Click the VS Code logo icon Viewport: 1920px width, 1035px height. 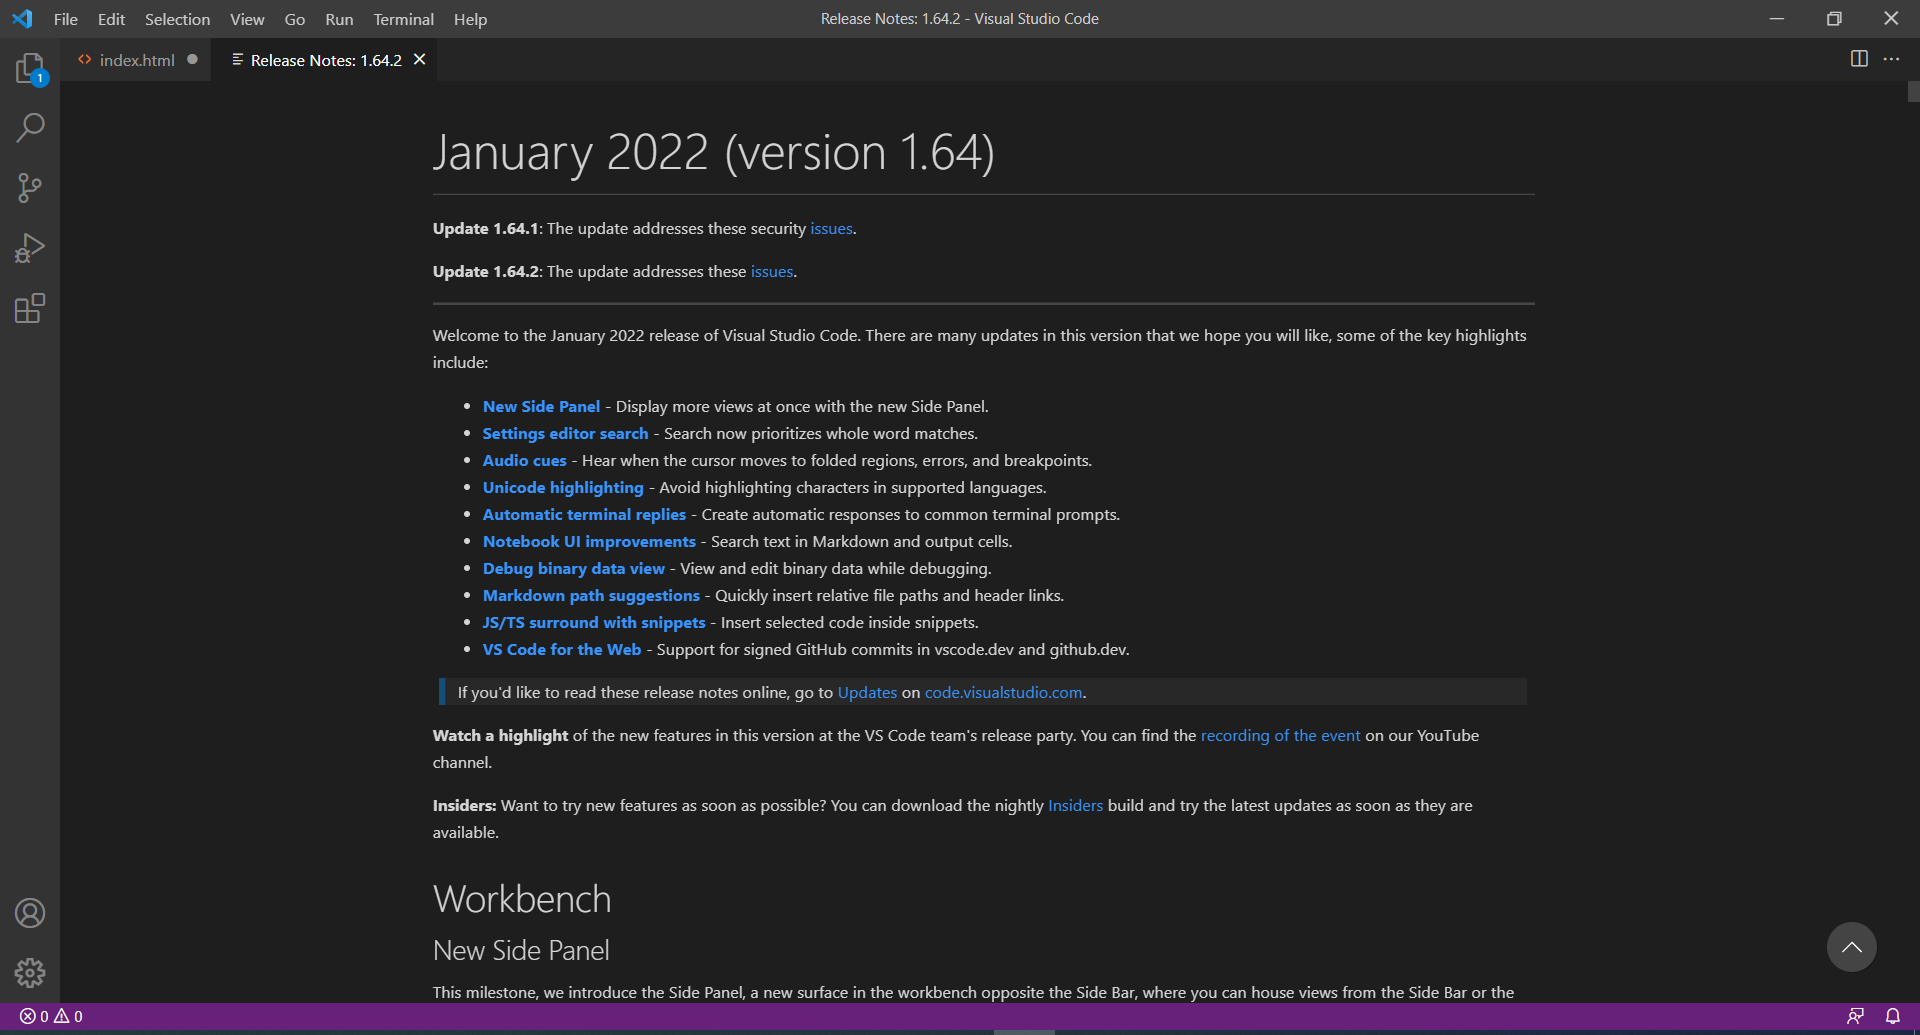tap(22, 19)
